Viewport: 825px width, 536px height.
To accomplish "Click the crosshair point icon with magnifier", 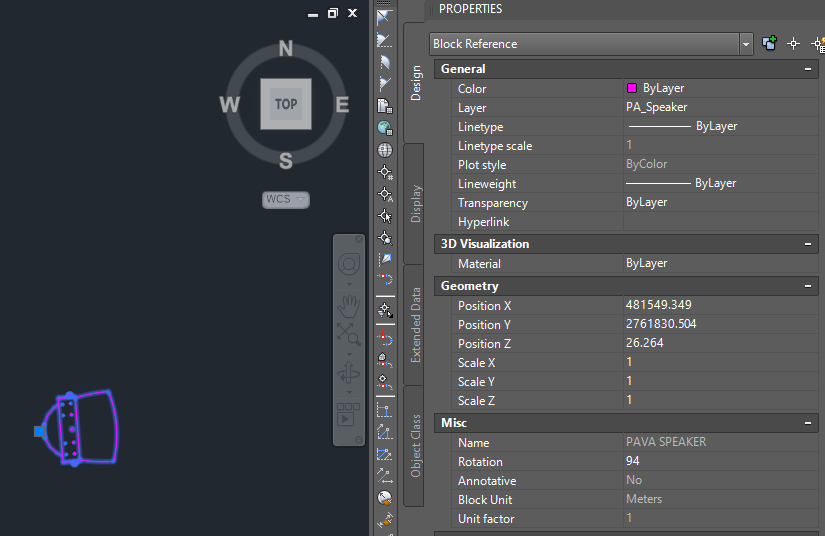I will (385, 238).
